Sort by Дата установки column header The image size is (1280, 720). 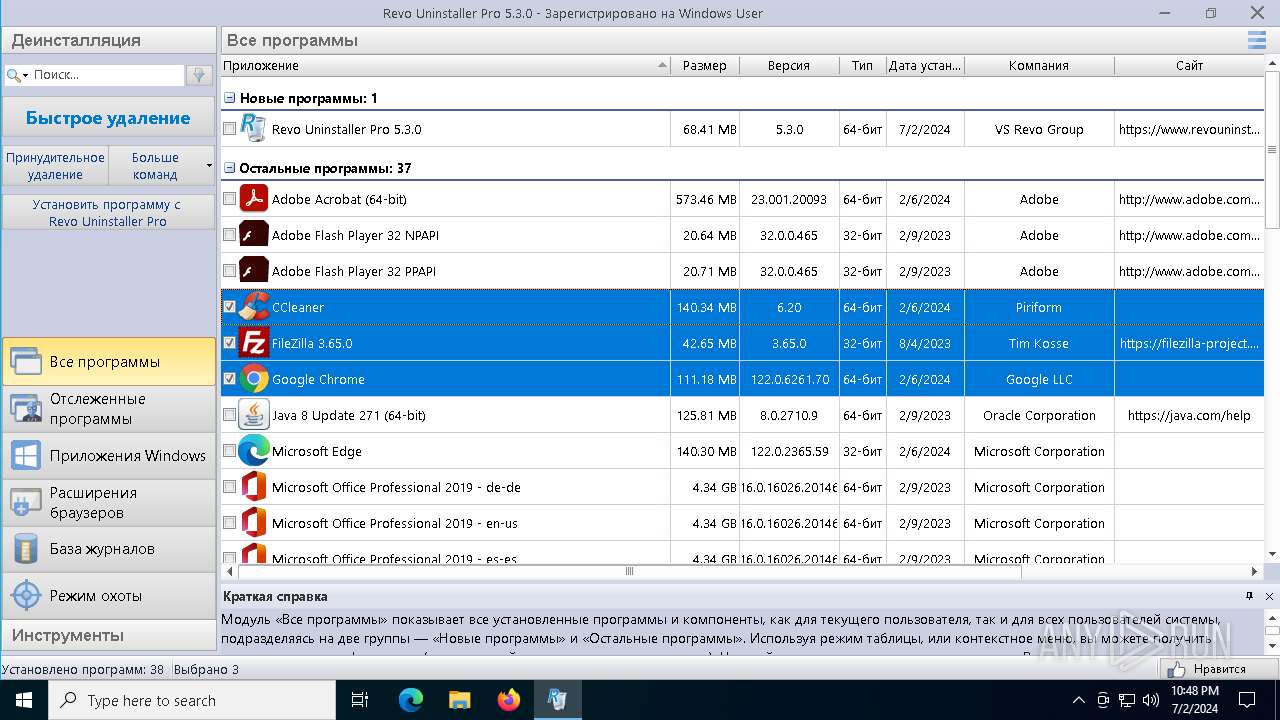925,66
